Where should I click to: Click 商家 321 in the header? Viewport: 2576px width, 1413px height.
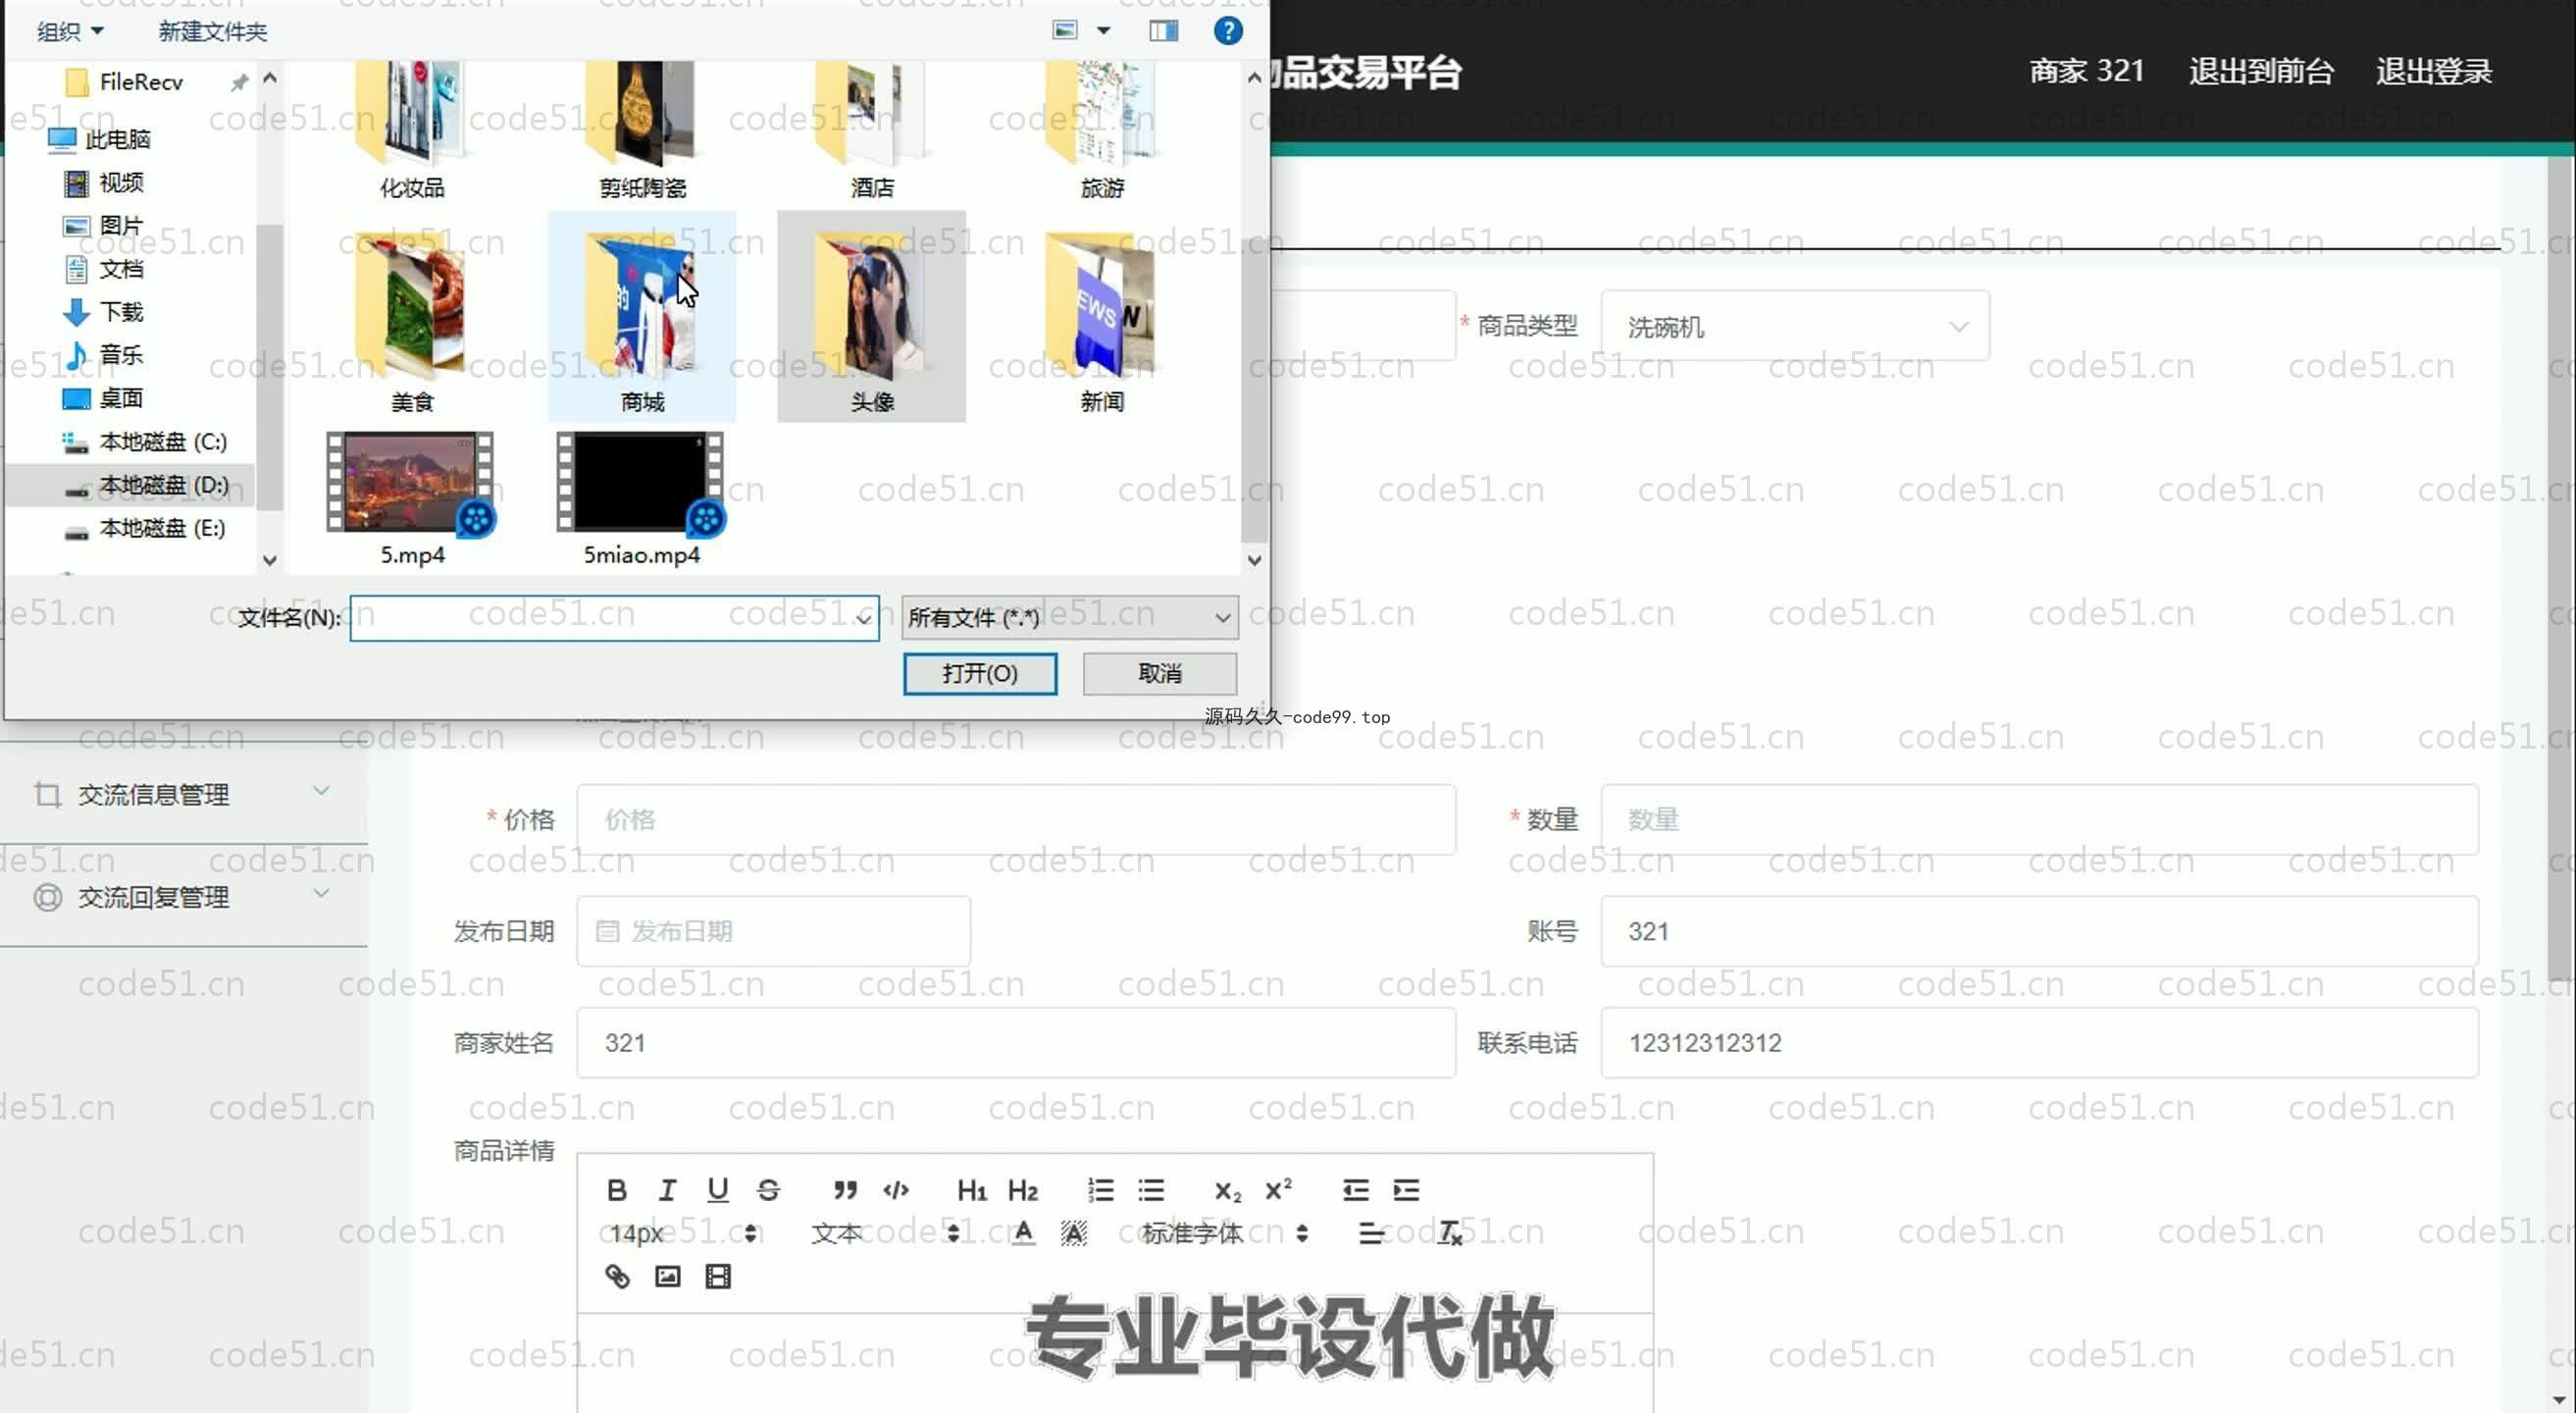[x=2086, y=71]
